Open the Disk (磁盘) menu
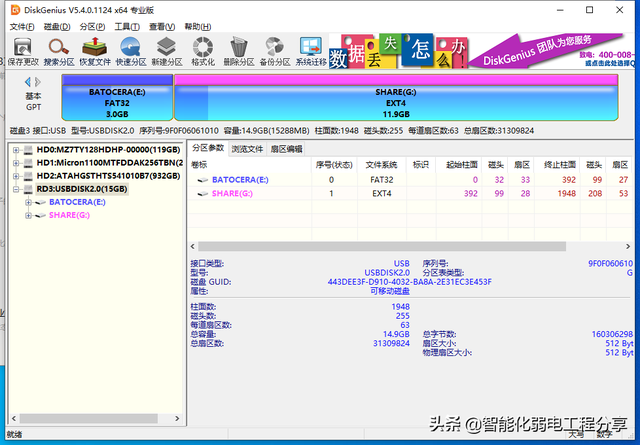The height and width of the screenshot is (445, 640). pyautogui.click(x=57, y=27)
